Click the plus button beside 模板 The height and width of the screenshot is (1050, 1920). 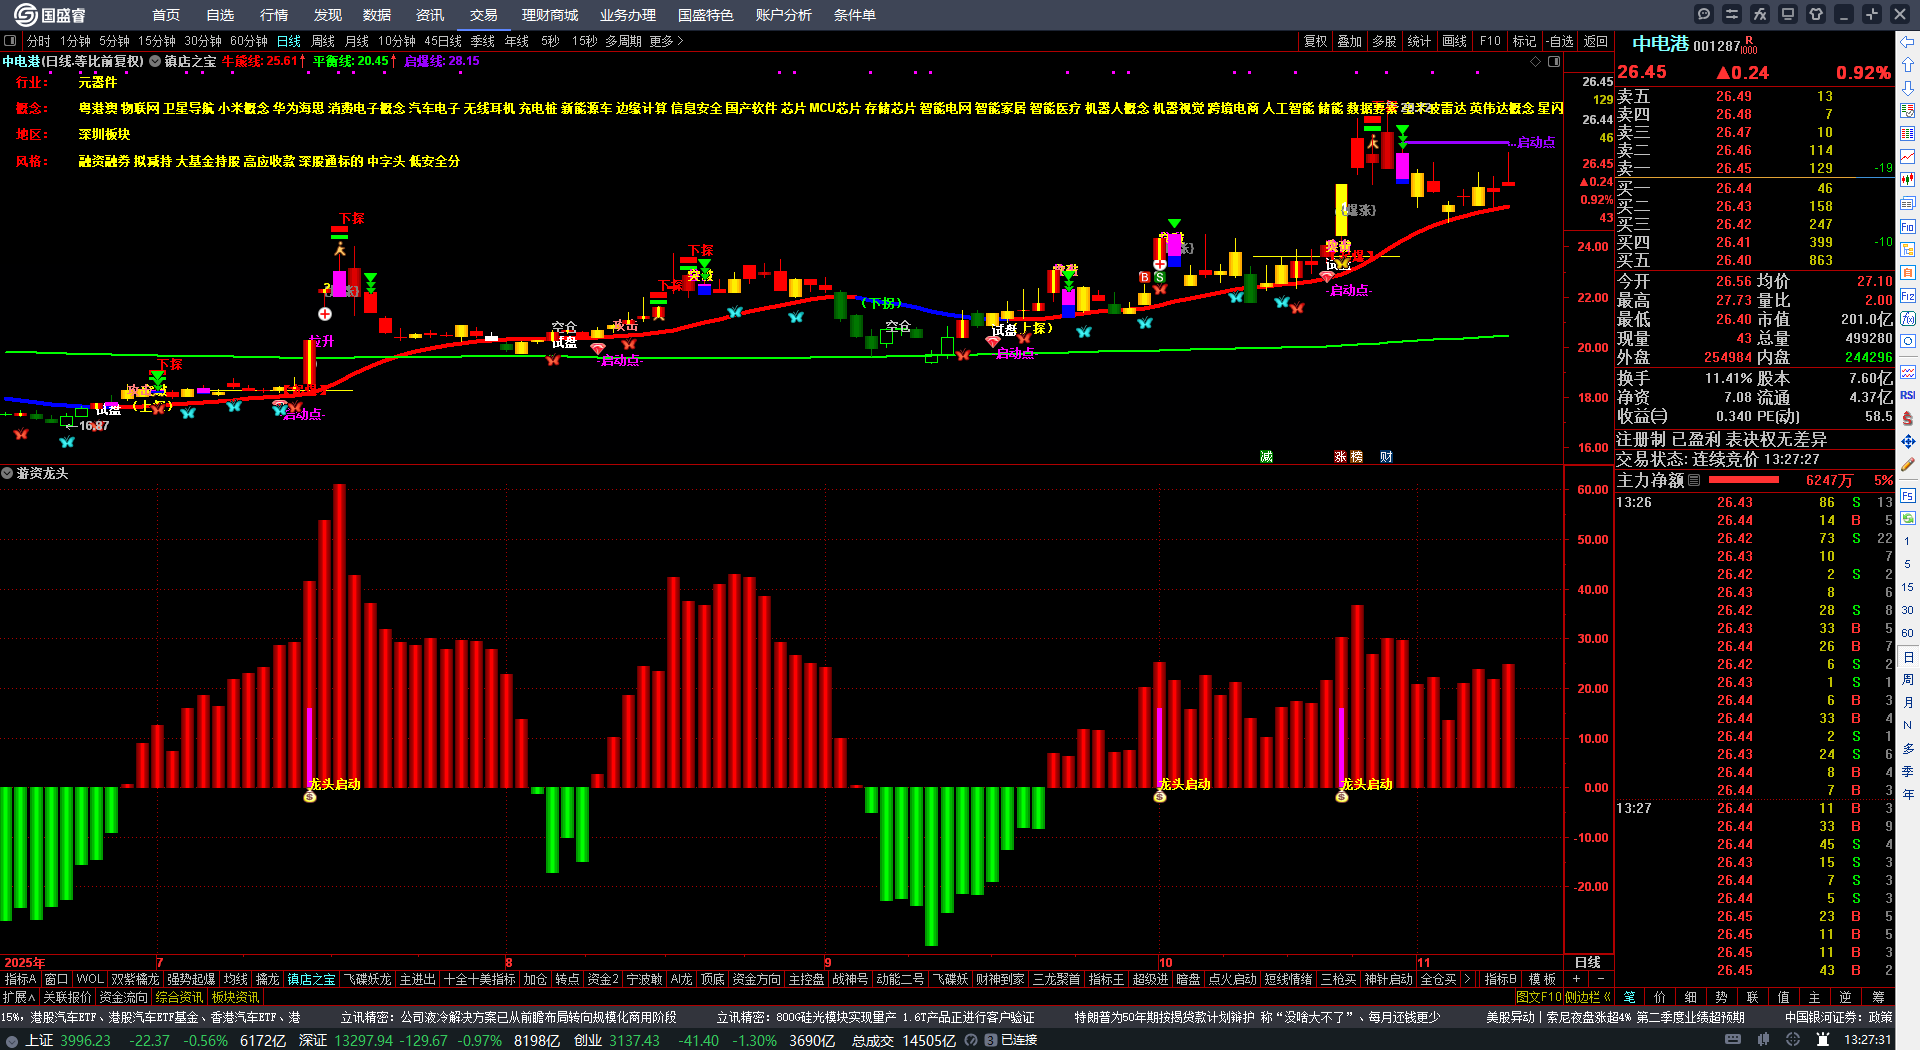click(1577, 979)
